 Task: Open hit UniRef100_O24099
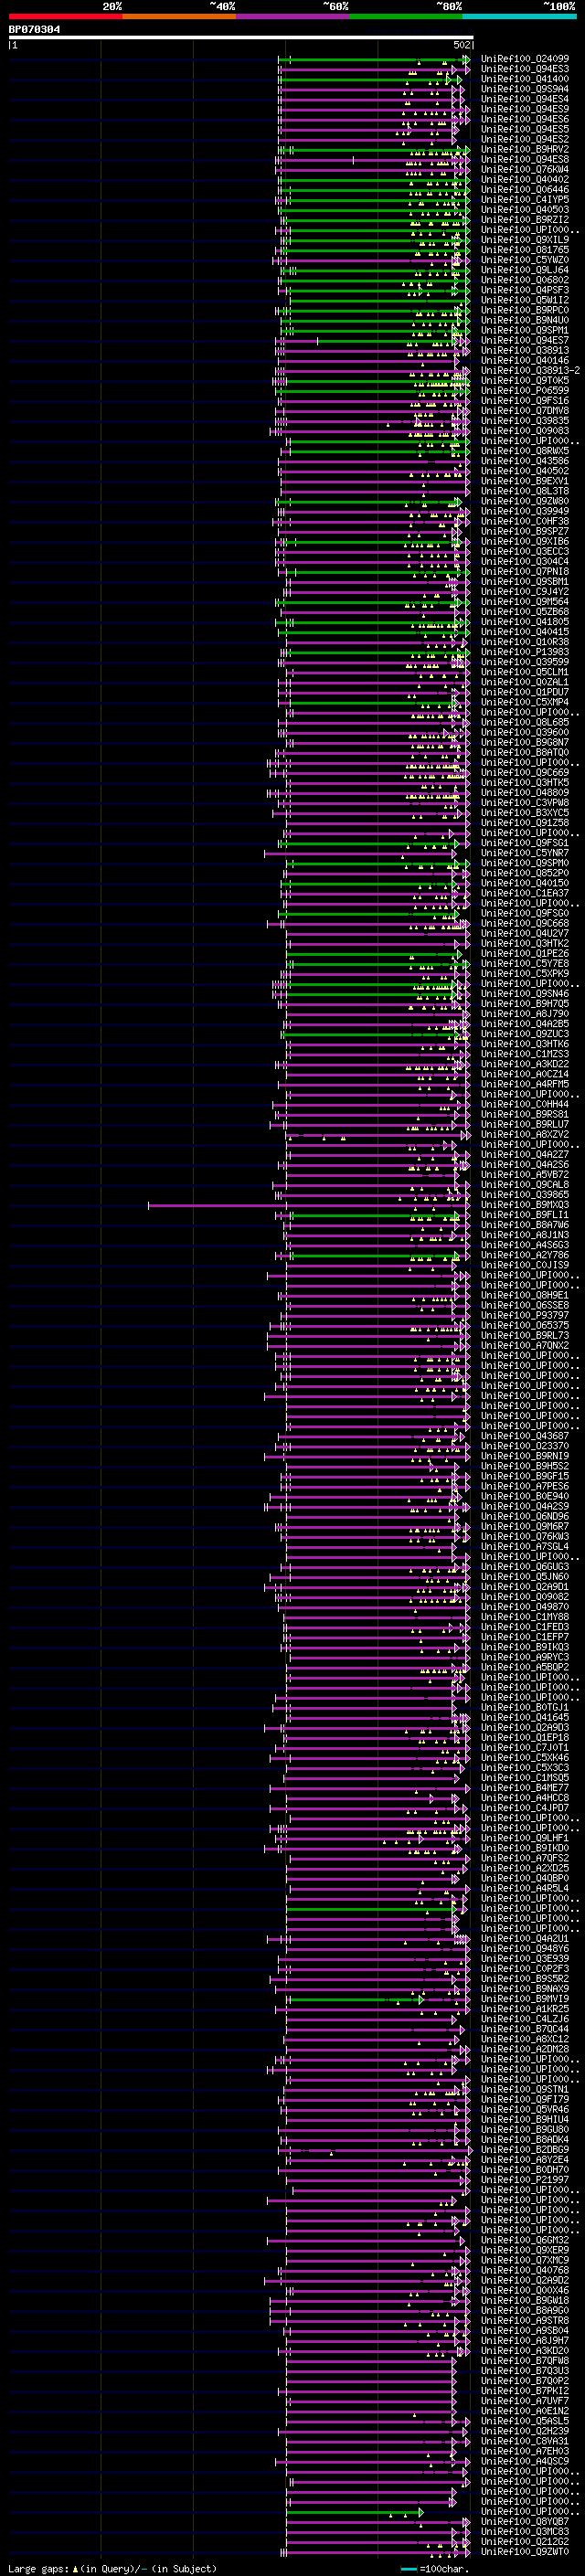pyautogui.click(x=525, y=59)
